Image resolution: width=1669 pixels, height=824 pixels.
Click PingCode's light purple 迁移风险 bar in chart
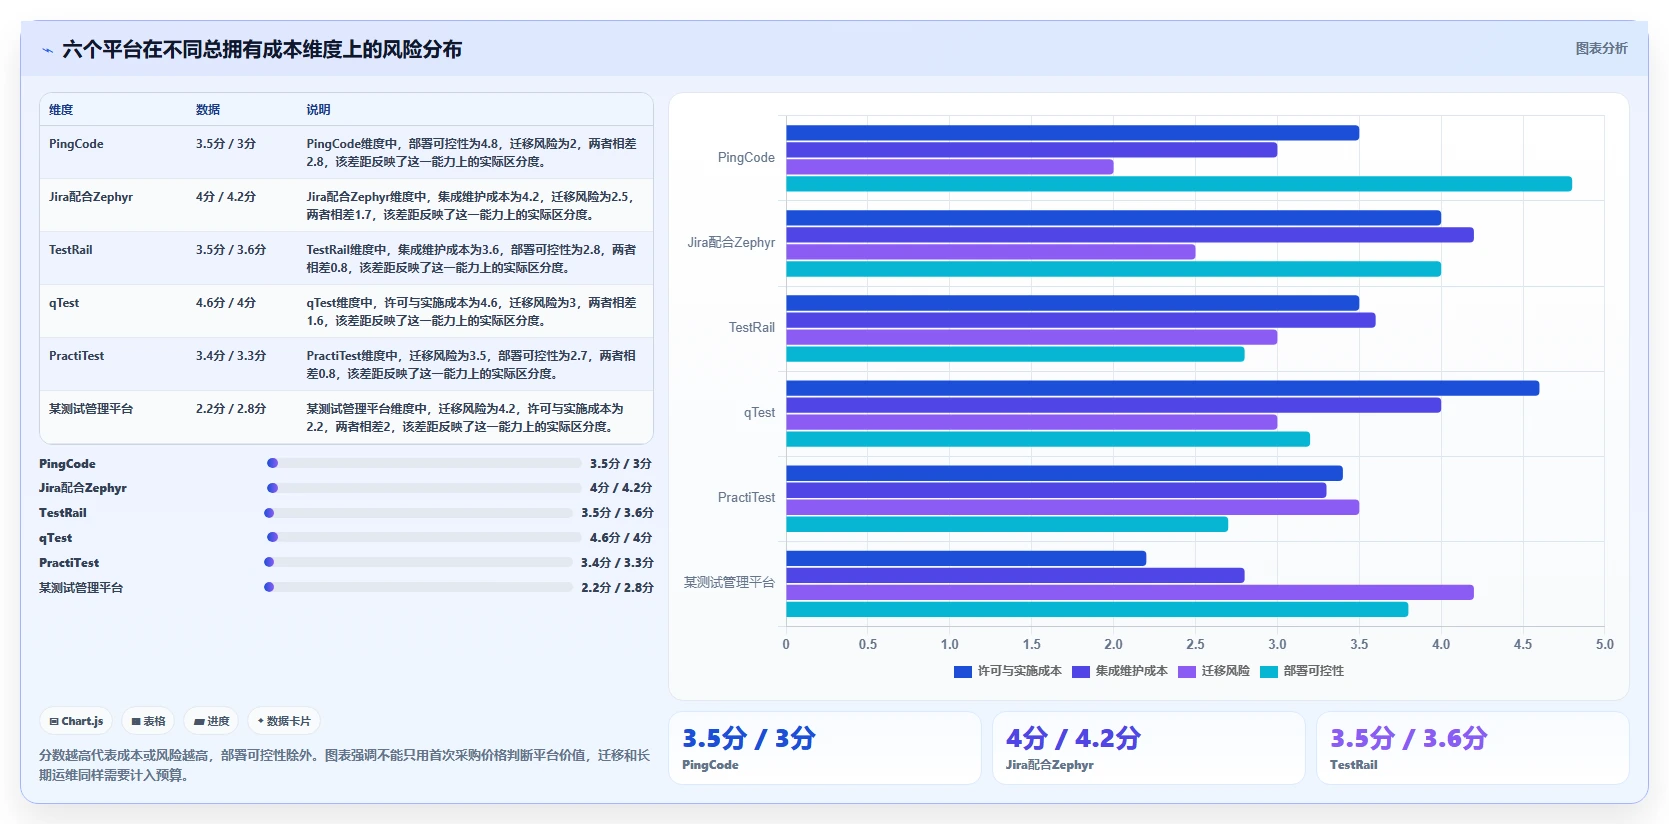coord(950,167)
